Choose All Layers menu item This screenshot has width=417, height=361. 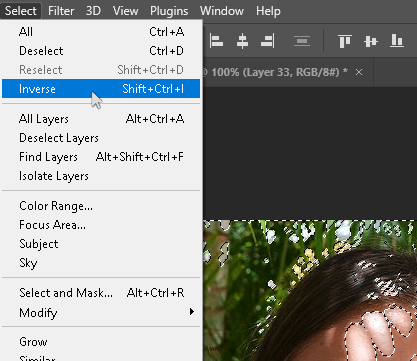[101, 119]
